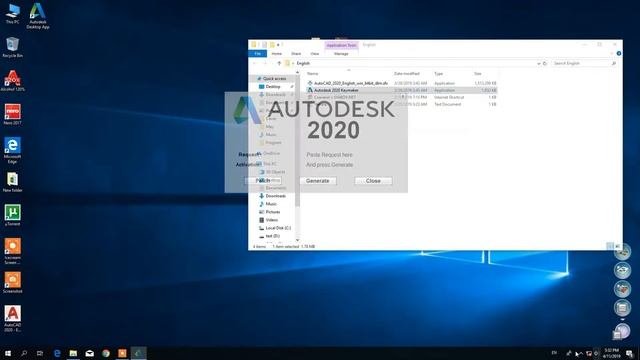Image resolution: width=640 pixels, height=360 pixels.
Task: Select Microsoft Edge desktop shortcut
Action: [12, 150]
